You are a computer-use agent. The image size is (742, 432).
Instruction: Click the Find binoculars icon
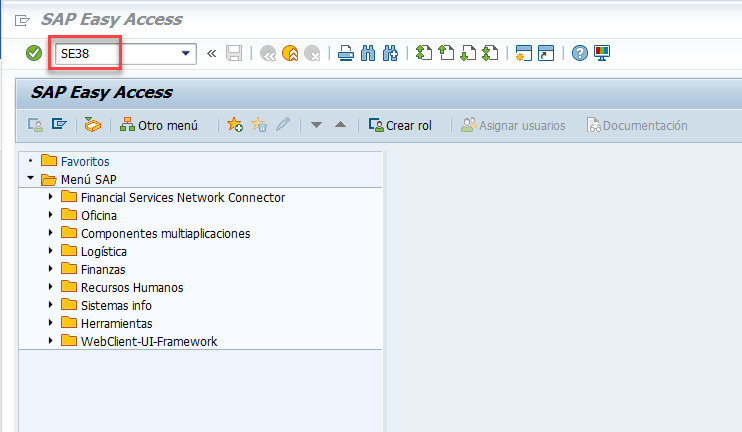click(x=368, y=53)
